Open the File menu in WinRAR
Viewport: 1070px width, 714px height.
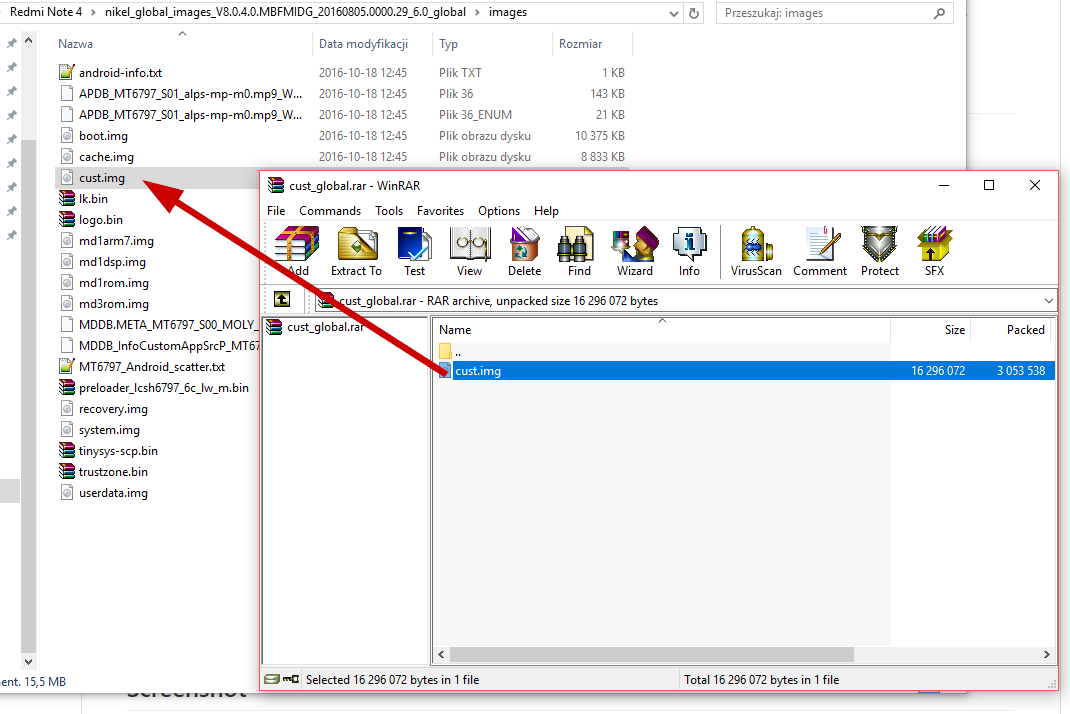pos(276,211)
